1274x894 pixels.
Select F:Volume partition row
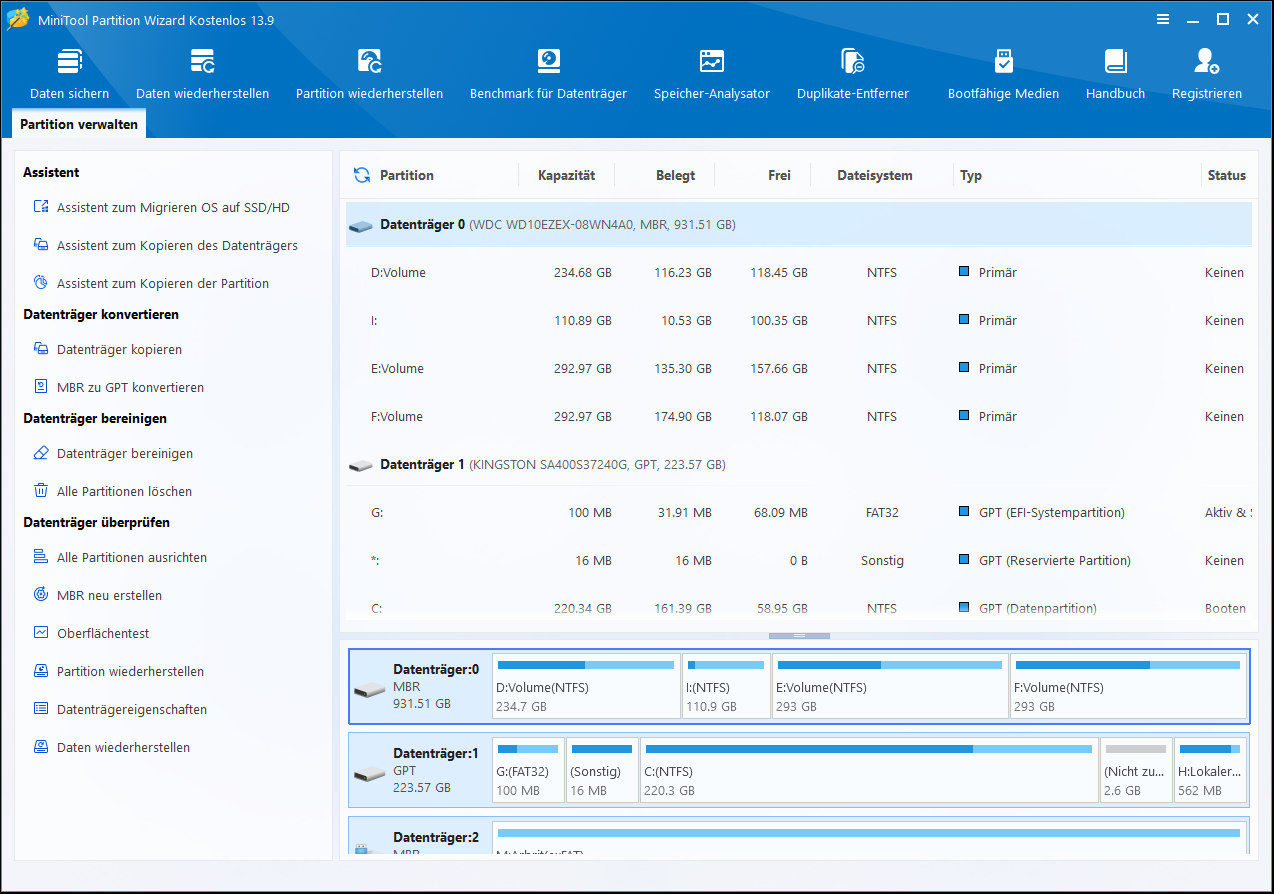pyautogui.click(x=798, y=416)
